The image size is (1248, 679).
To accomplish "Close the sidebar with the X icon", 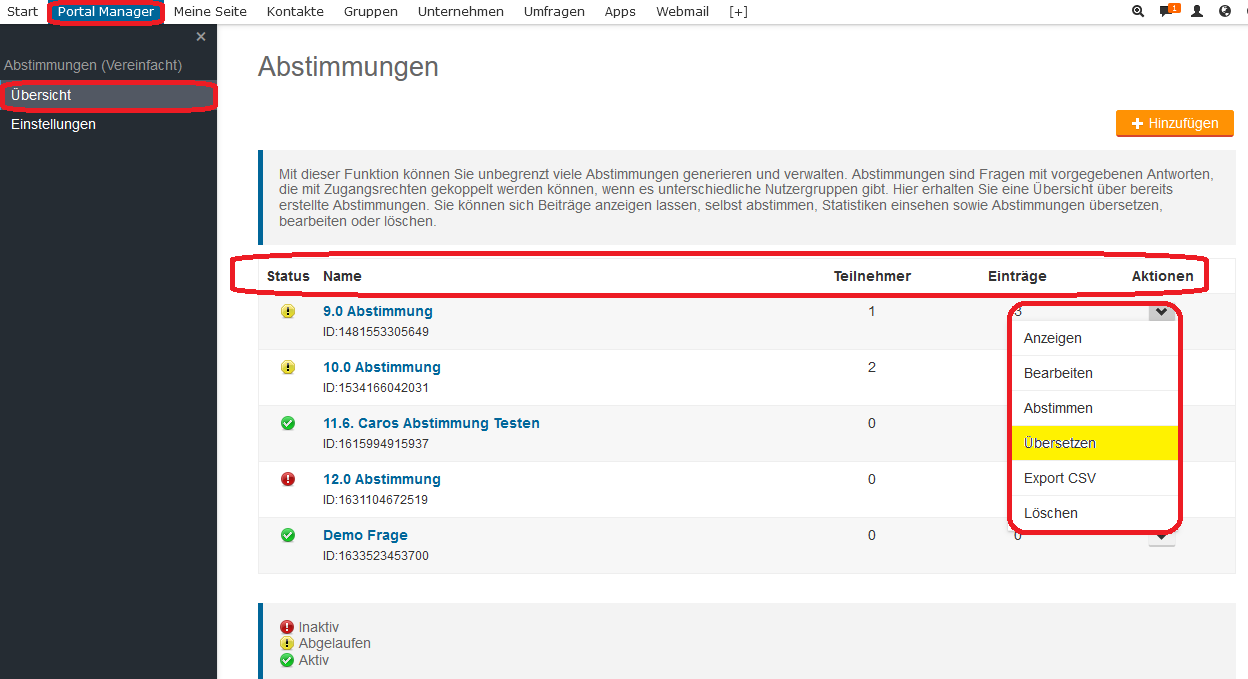I will [x=201, y=37].
